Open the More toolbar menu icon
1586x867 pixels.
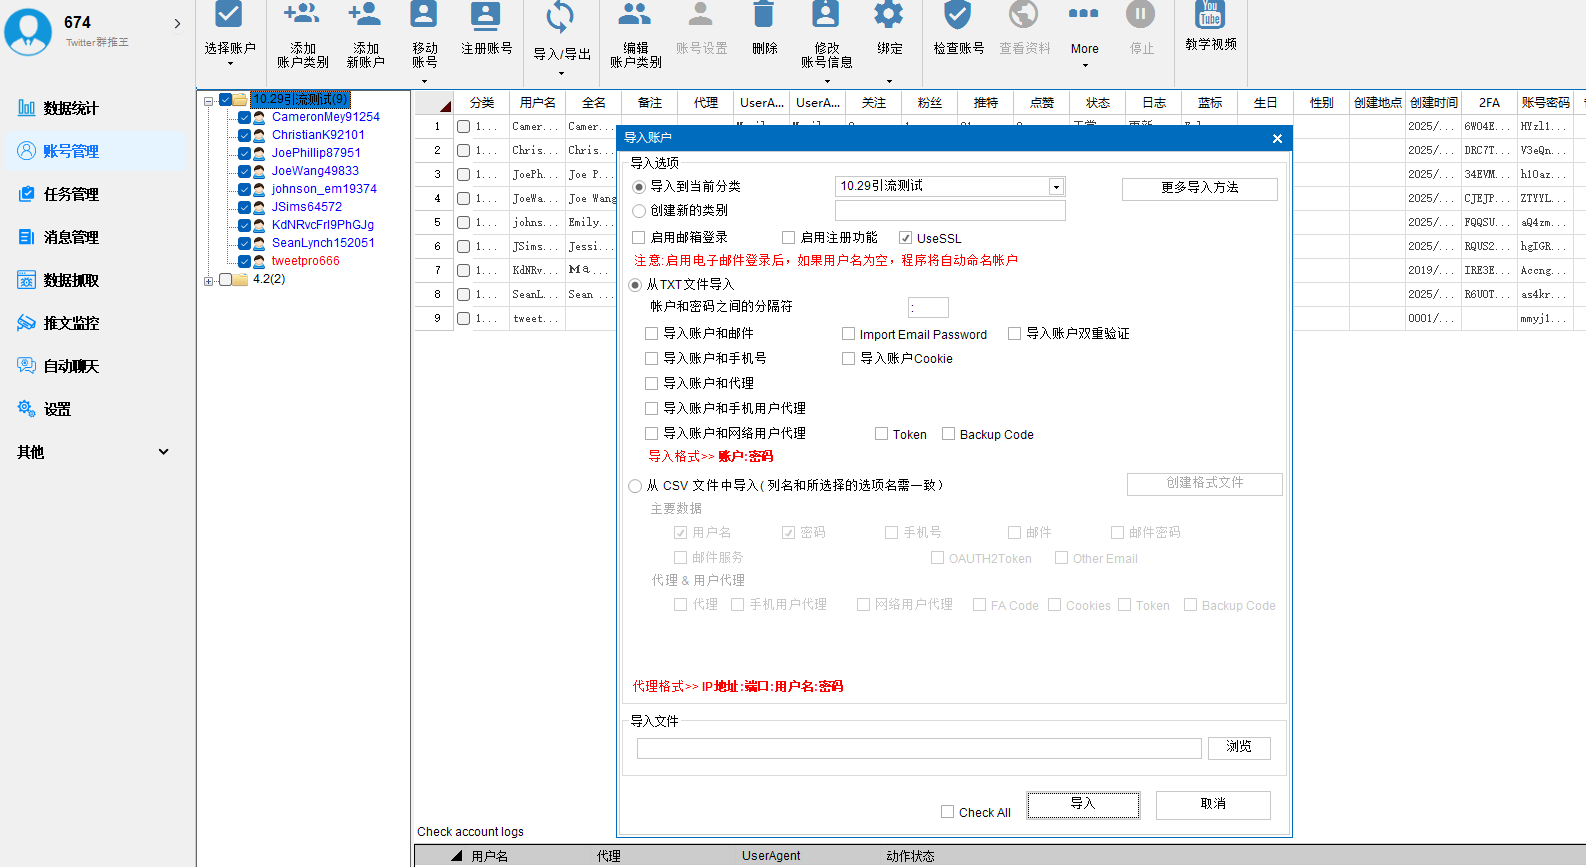point(1084,14)
